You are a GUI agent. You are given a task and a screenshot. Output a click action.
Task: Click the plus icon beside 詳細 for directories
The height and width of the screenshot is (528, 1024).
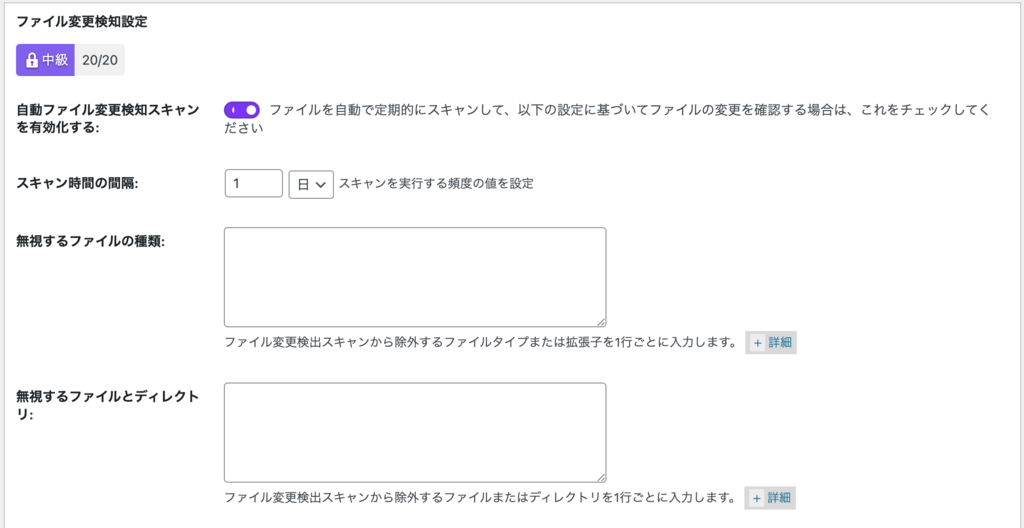pyautogui.click(x=758, y=499)
